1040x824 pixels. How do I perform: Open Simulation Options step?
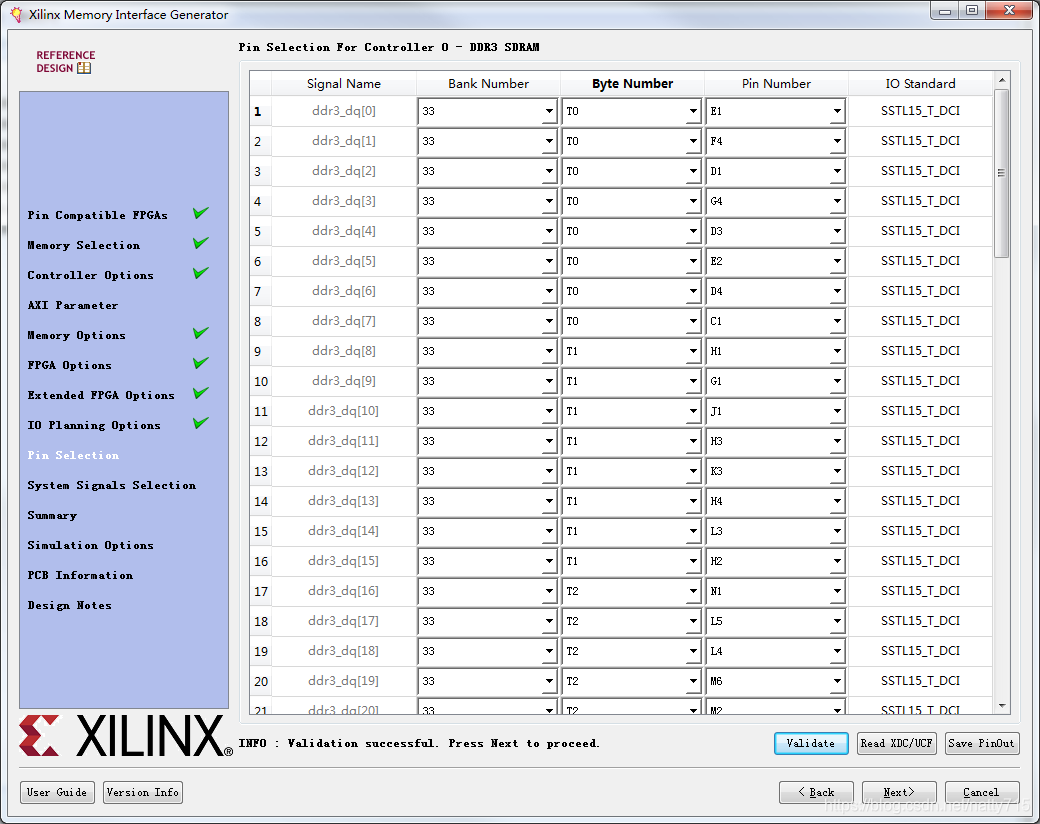tap(90, 545)
